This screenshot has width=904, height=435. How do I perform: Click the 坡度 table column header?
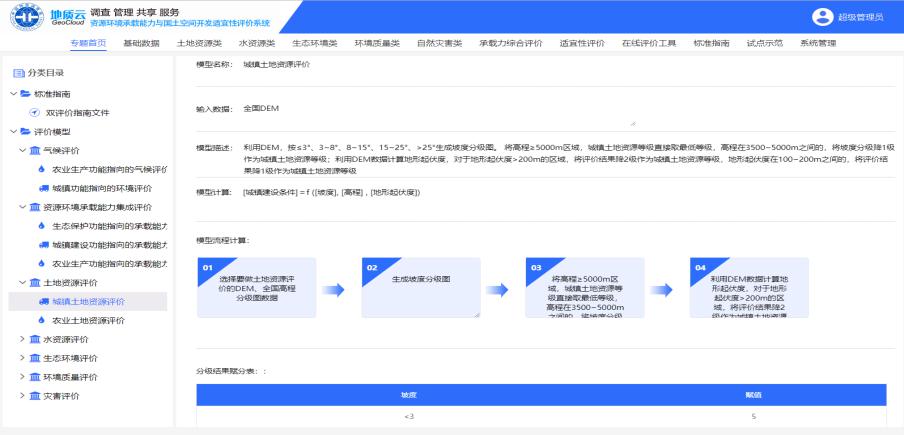pyautogui.click(x=409, y=395)
